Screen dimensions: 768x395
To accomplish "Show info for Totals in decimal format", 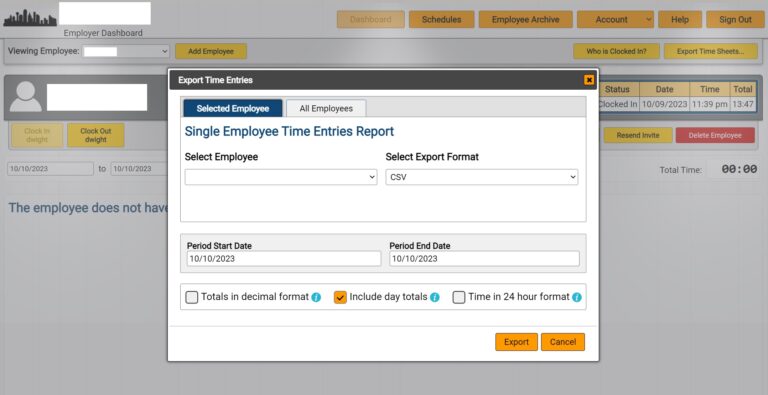I will [x=316, y=297].
